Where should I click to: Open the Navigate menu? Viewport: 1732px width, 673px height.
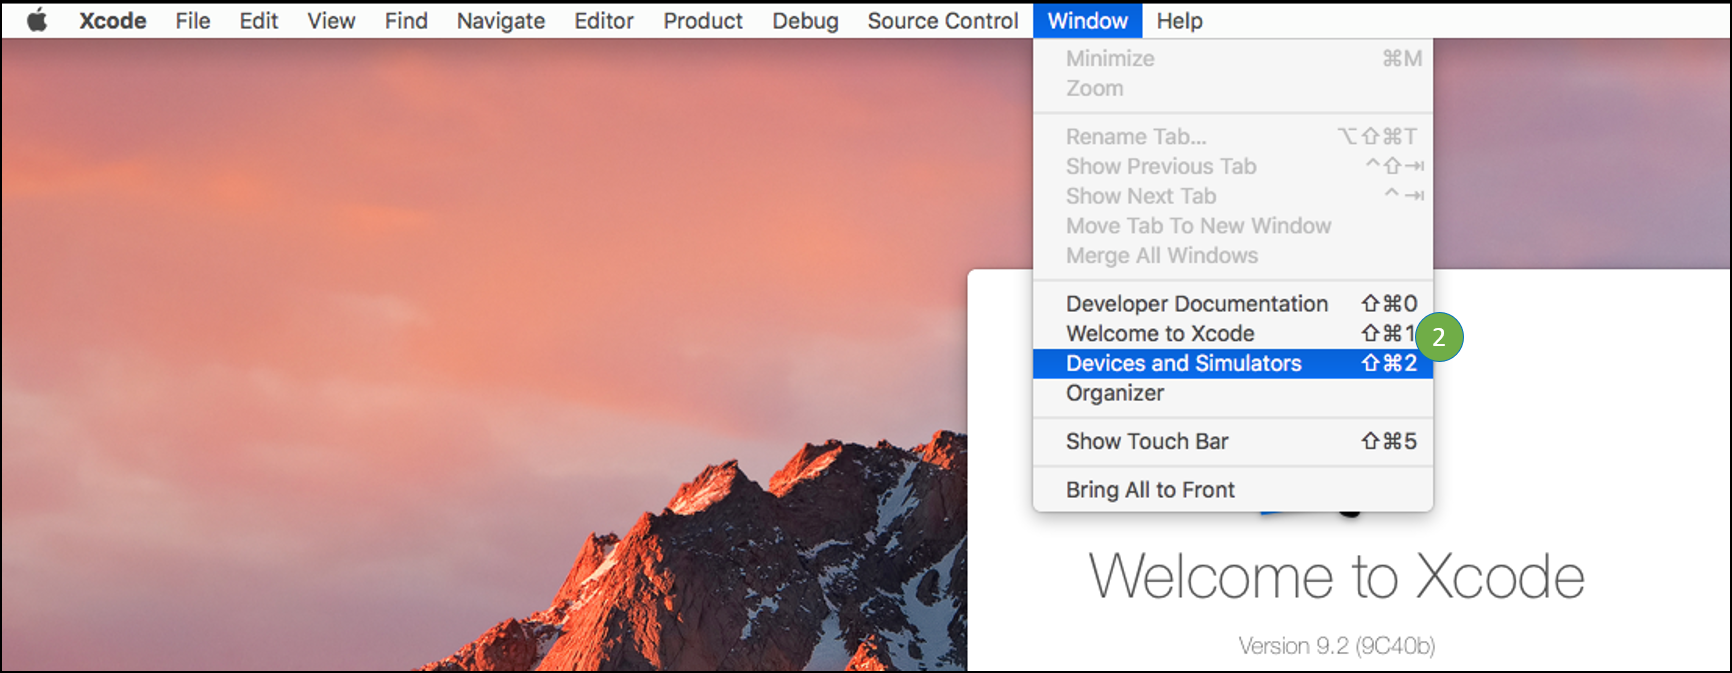click(x=500, y=20)
